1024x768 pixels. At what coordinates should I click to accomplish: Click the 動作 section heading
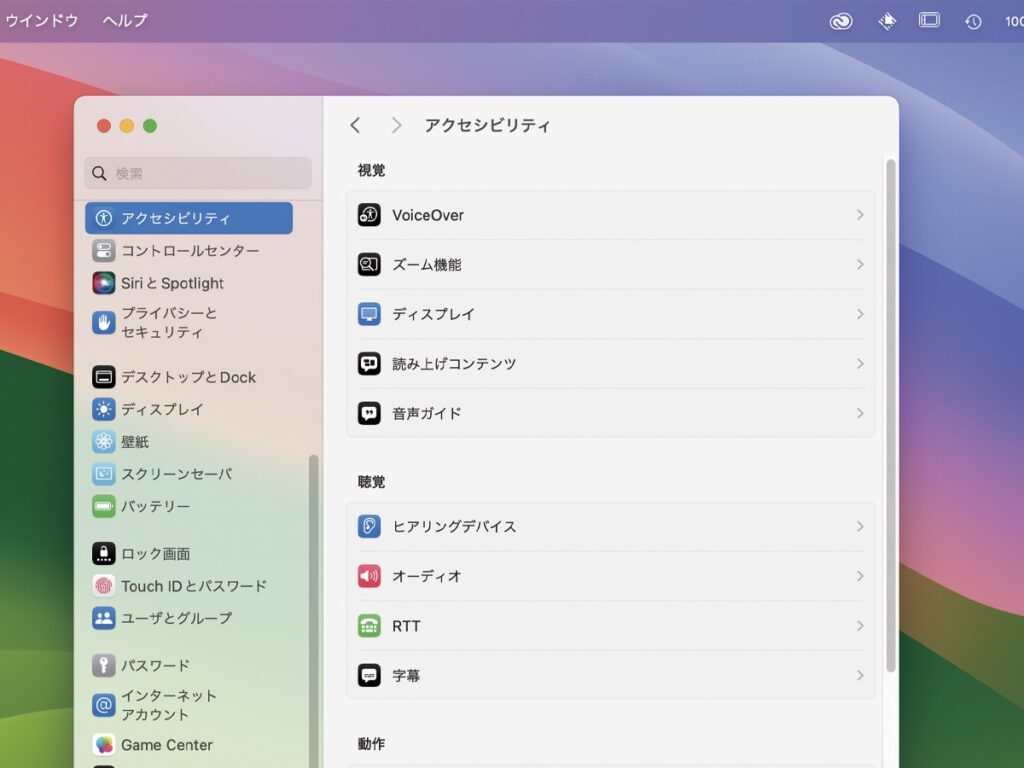[x=371, y=744]
